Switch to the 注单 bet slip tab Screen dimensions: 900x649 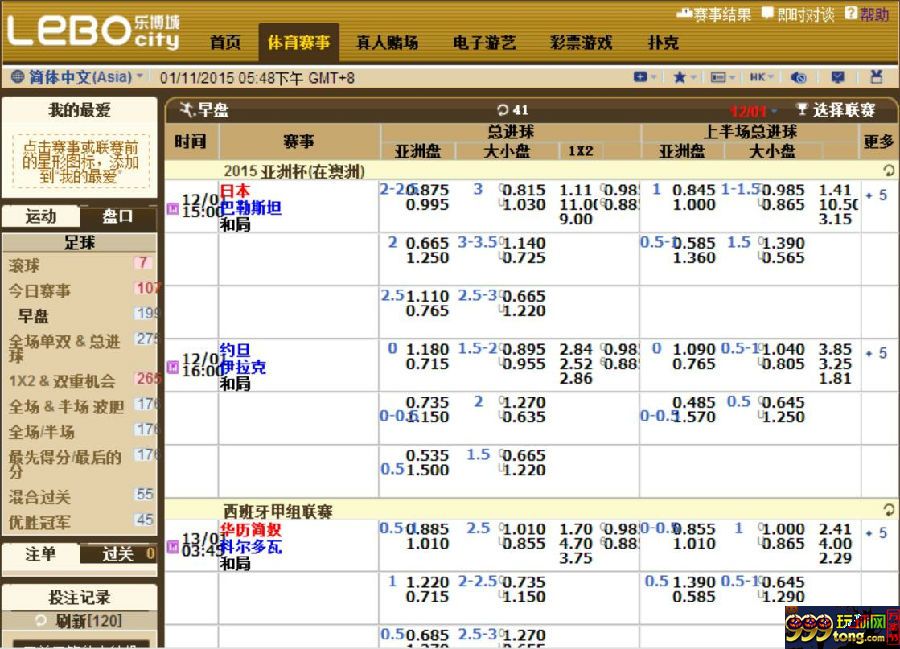pos(41,554)
